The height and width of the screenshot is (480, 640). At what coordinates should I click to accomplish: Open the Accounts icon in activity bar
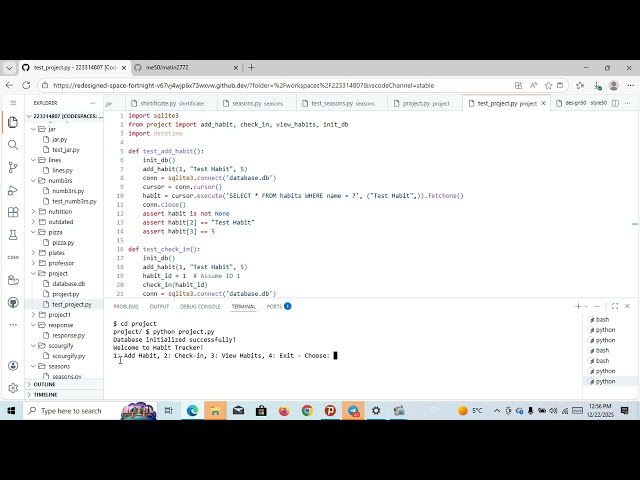pyautogui.click(x=13, y=365)
